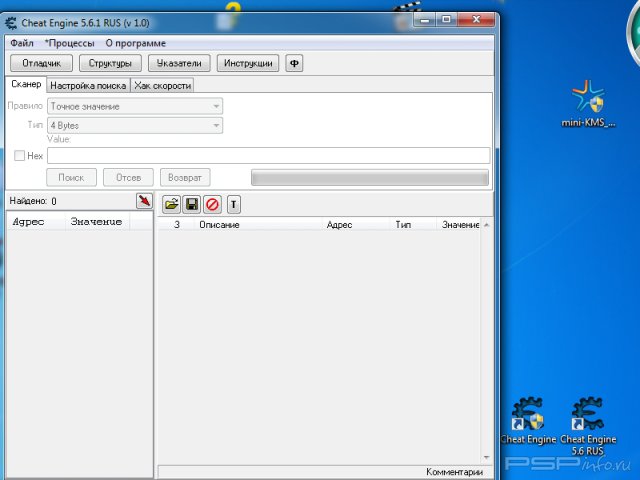The width and height of the screenshot is (640, 480).
Task: Switch to the Хак скорости tab
Action: point(162,86)
